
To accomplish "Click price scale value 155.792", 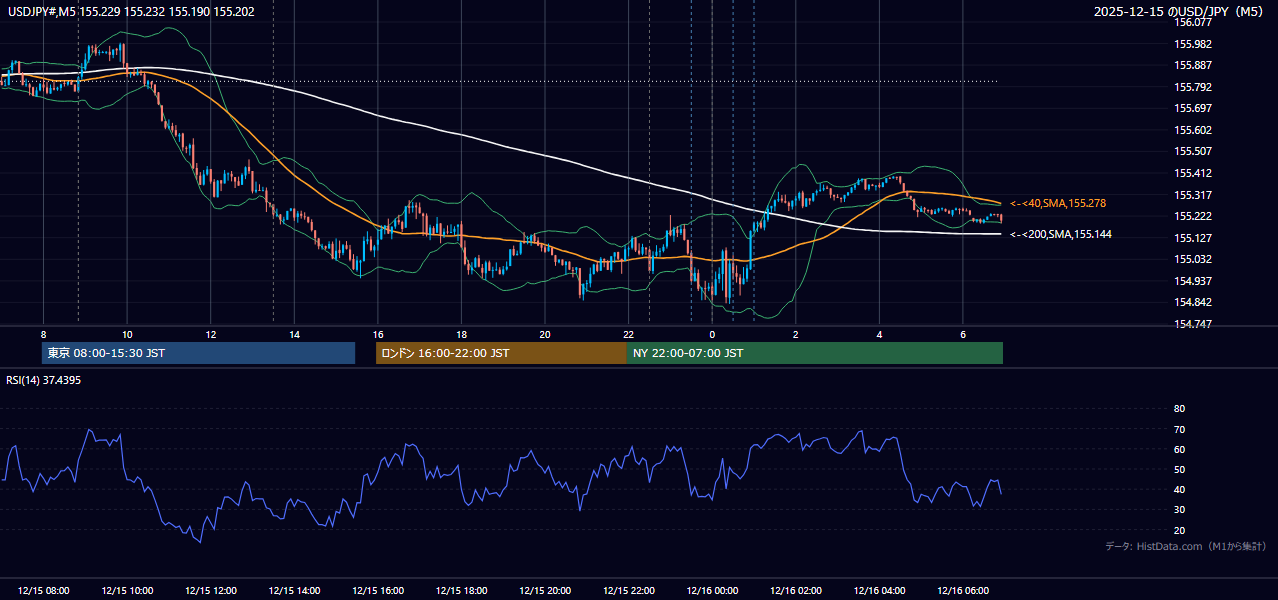I will 1192,87.
